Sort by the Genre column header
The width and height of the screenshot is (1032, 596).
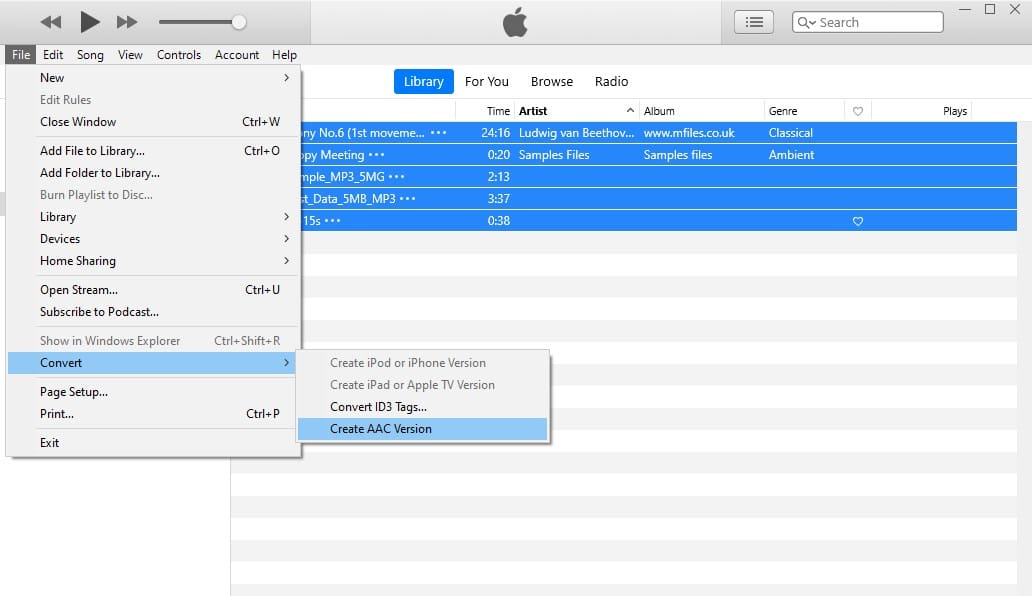click(x=783, y=111)
